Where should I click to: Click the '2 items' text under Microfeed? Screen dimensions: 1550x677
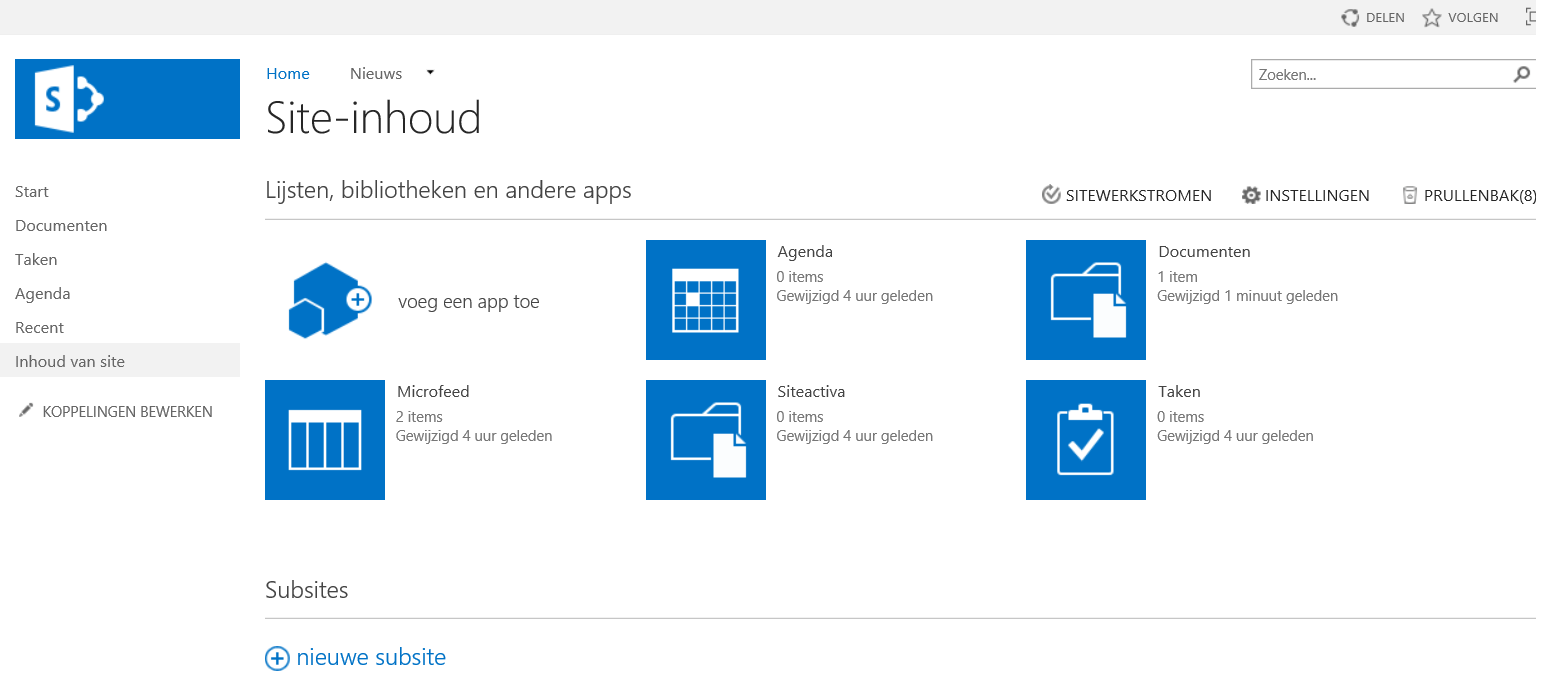(419, 417)
